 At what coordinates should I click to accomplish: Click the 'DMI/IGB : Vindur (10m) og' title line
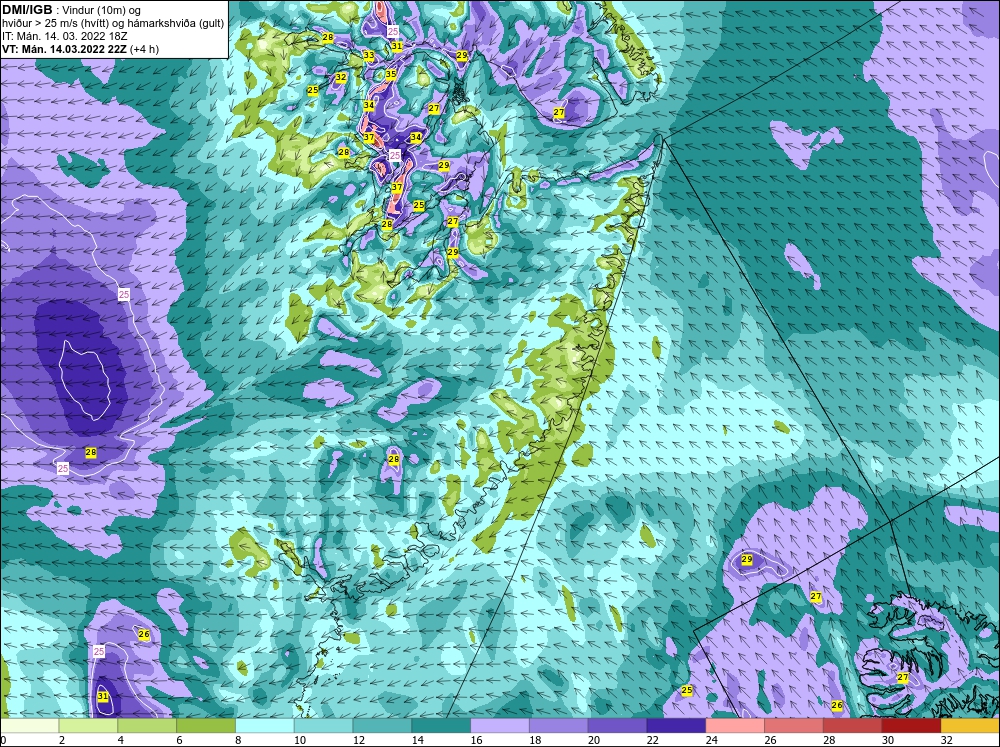pyautogui.click(x=71, y=10)
